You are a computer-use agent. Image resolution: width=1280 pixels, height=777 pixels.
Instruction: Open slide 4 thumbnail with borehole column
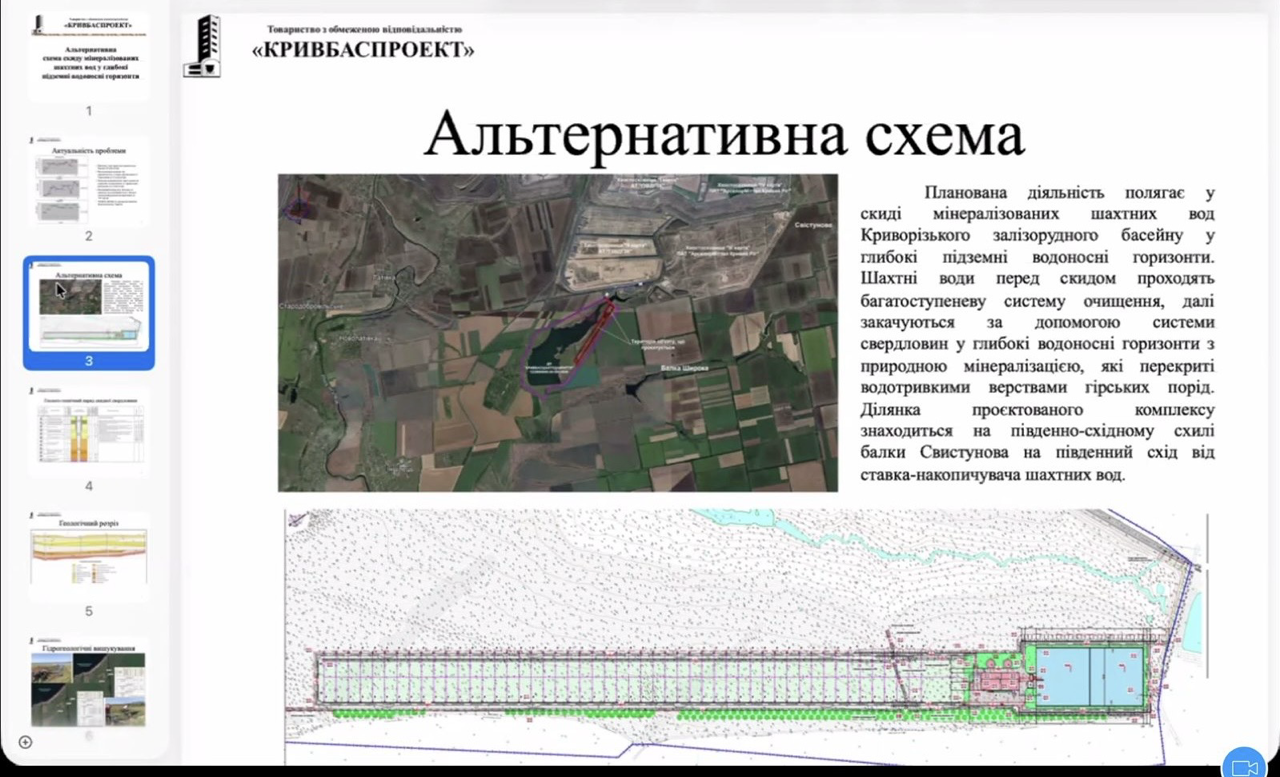click(89, 432)
